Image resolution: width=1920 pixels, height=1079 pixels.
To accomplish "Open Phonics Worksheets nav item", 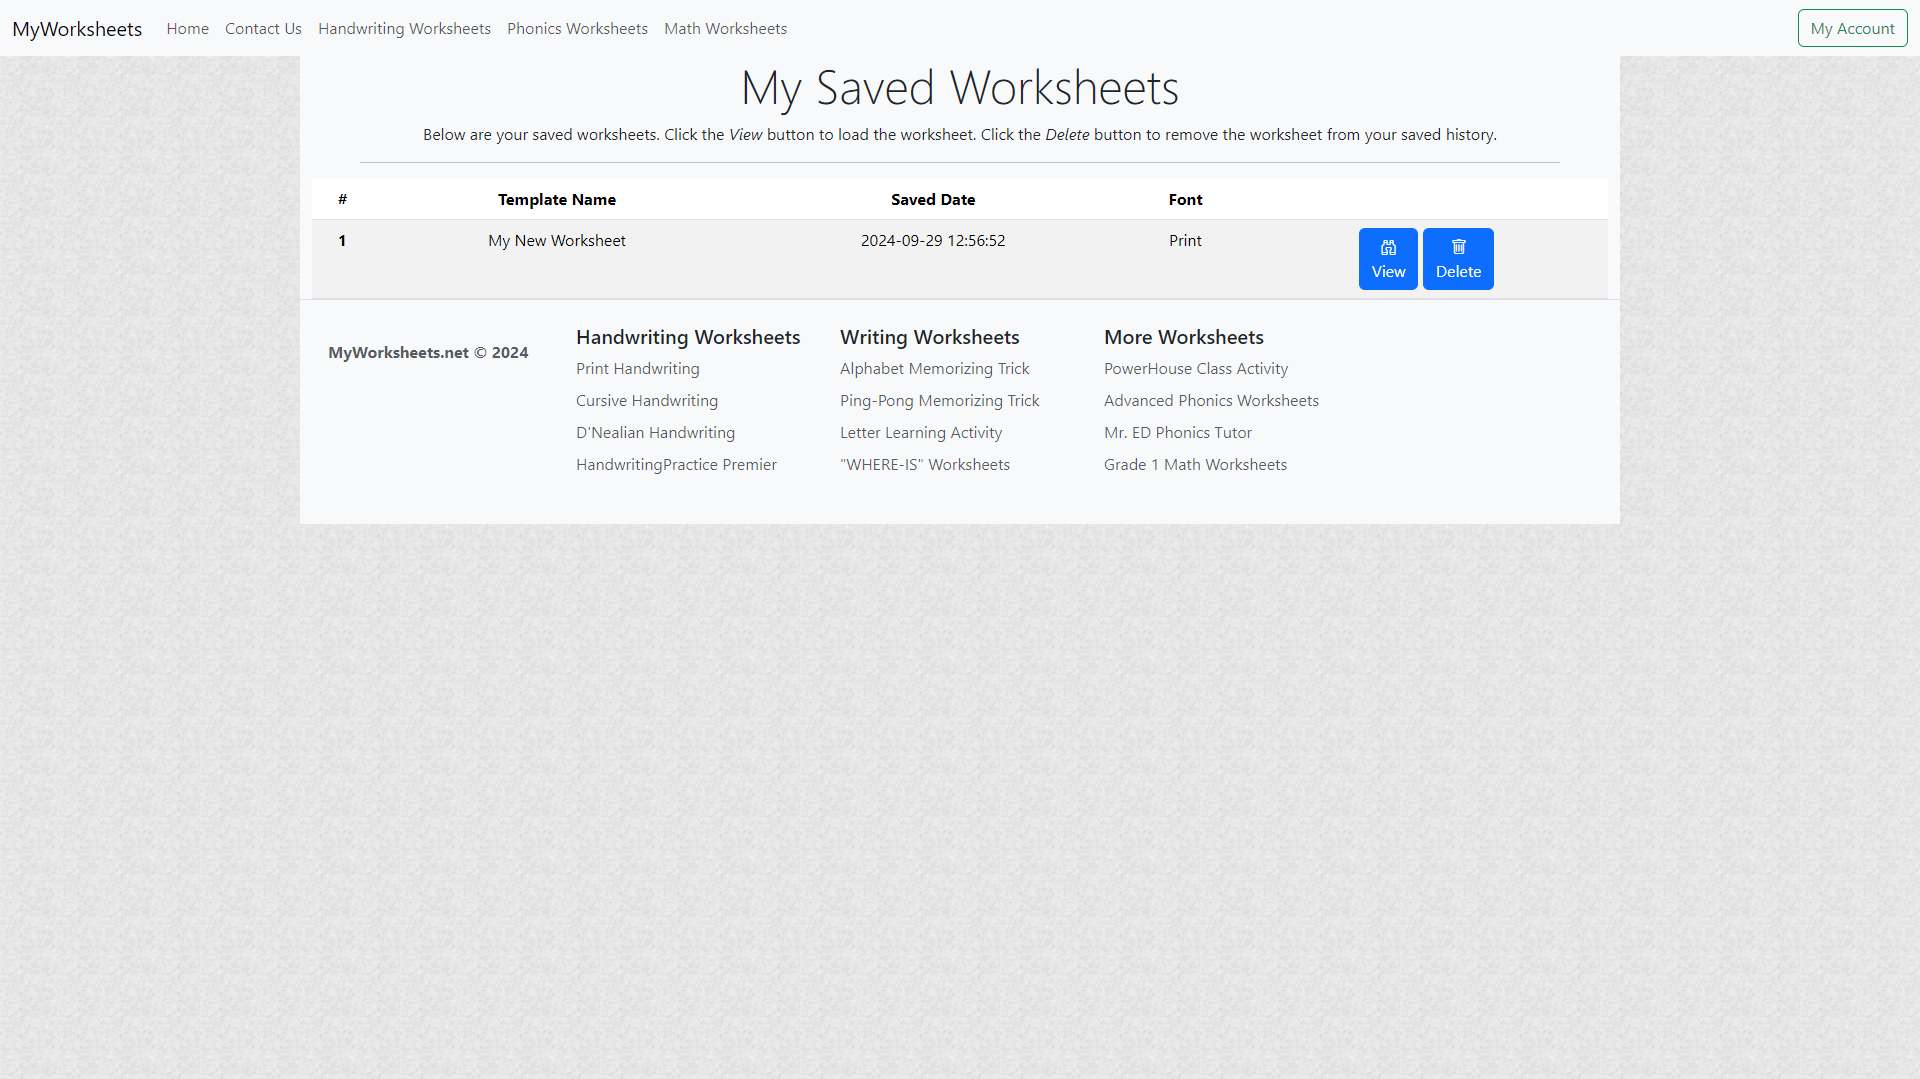I will tap(577, 29).
